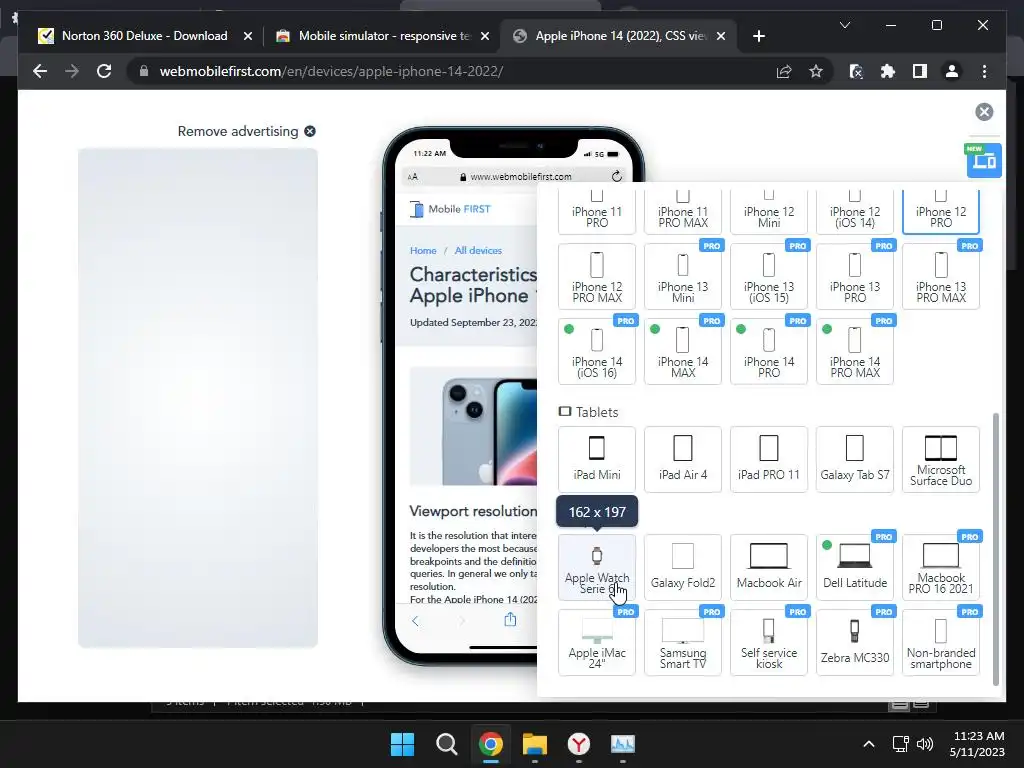Pick the iPhone 13 Mini device

click(x=683, y=276)
